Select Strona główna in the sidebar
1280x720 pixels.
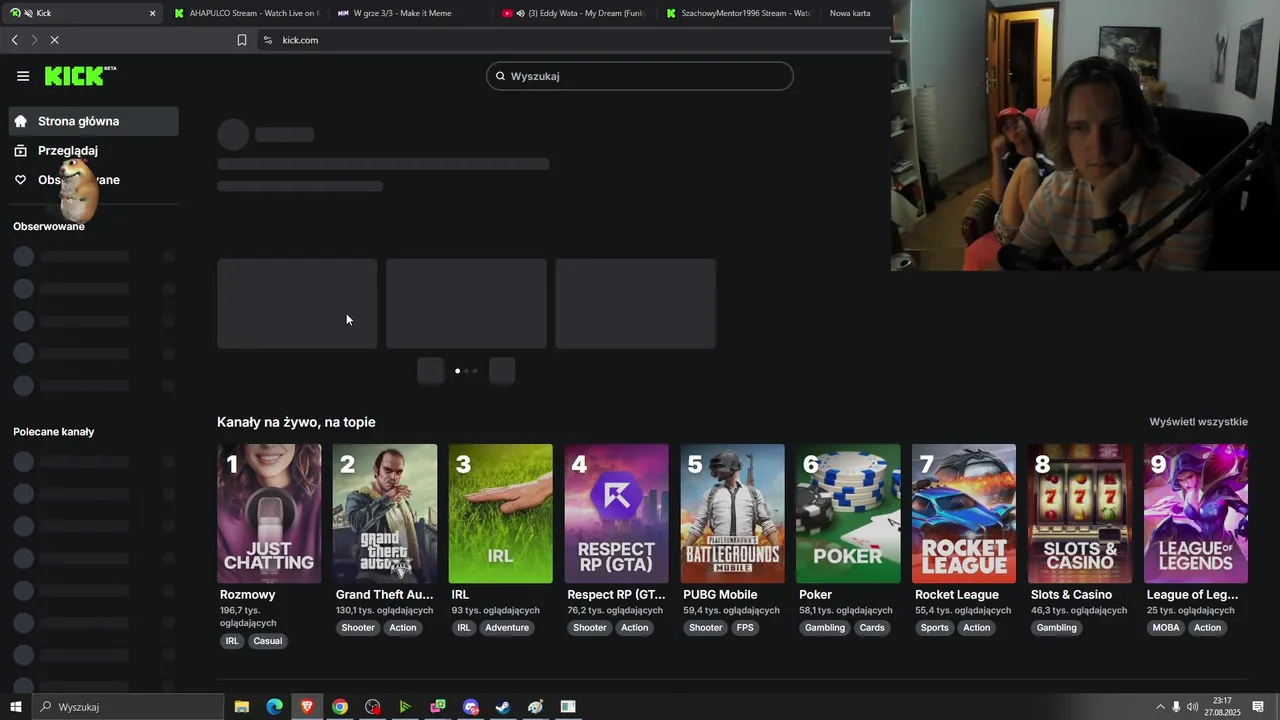coord(94,121)
